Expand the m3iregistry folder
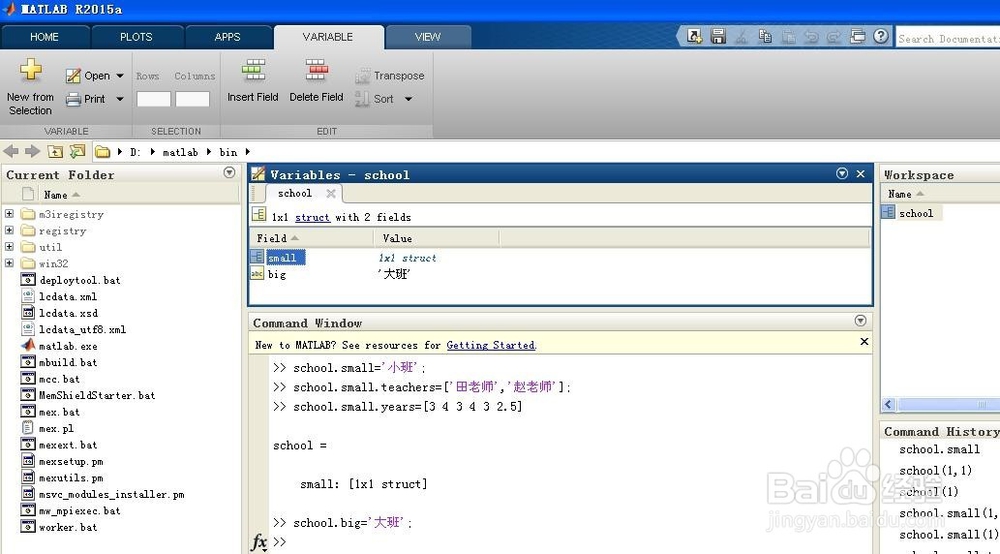The height and width of the screenshot is (554, 1000). 9,214
